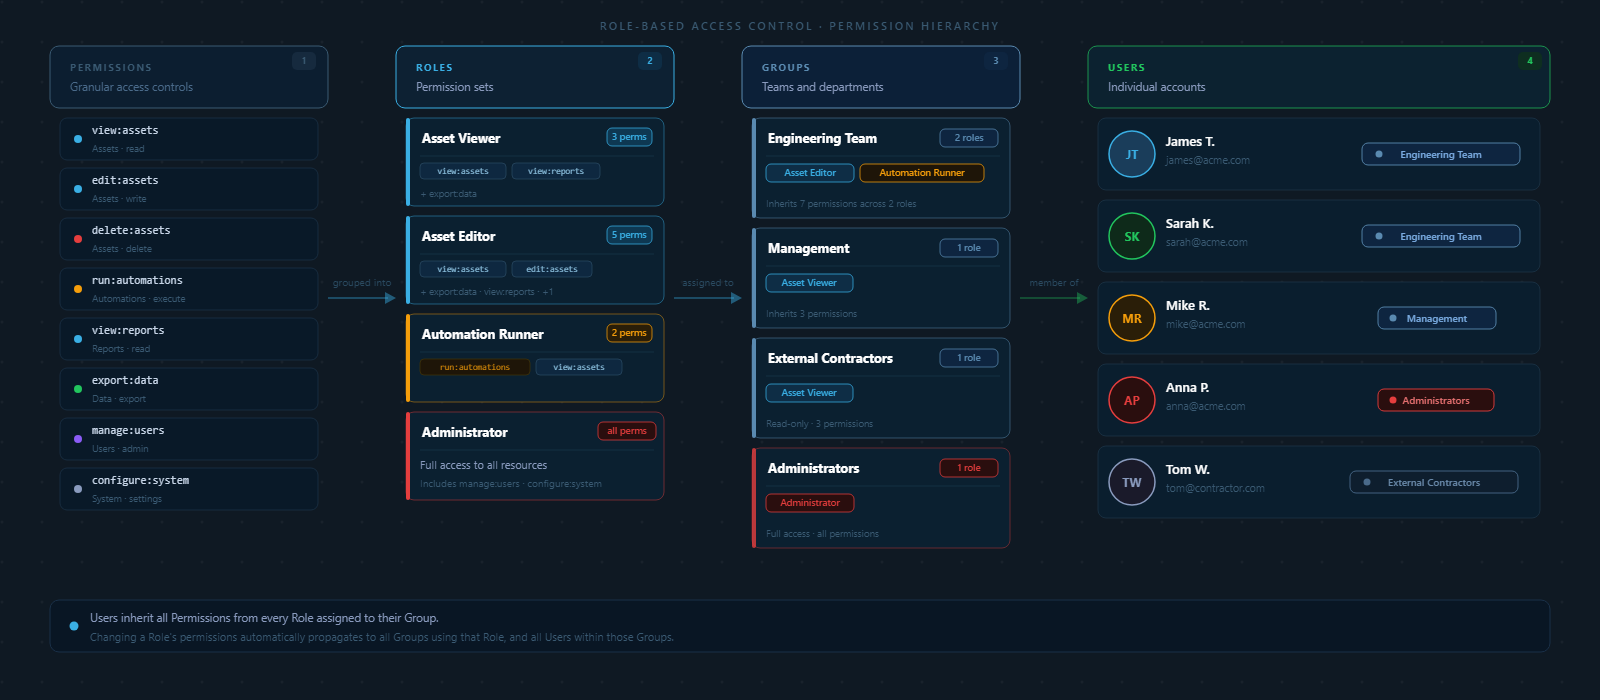1600x700 pixels.
Task: Click James T.'s JT avatar
Action: pos(1132,154)
